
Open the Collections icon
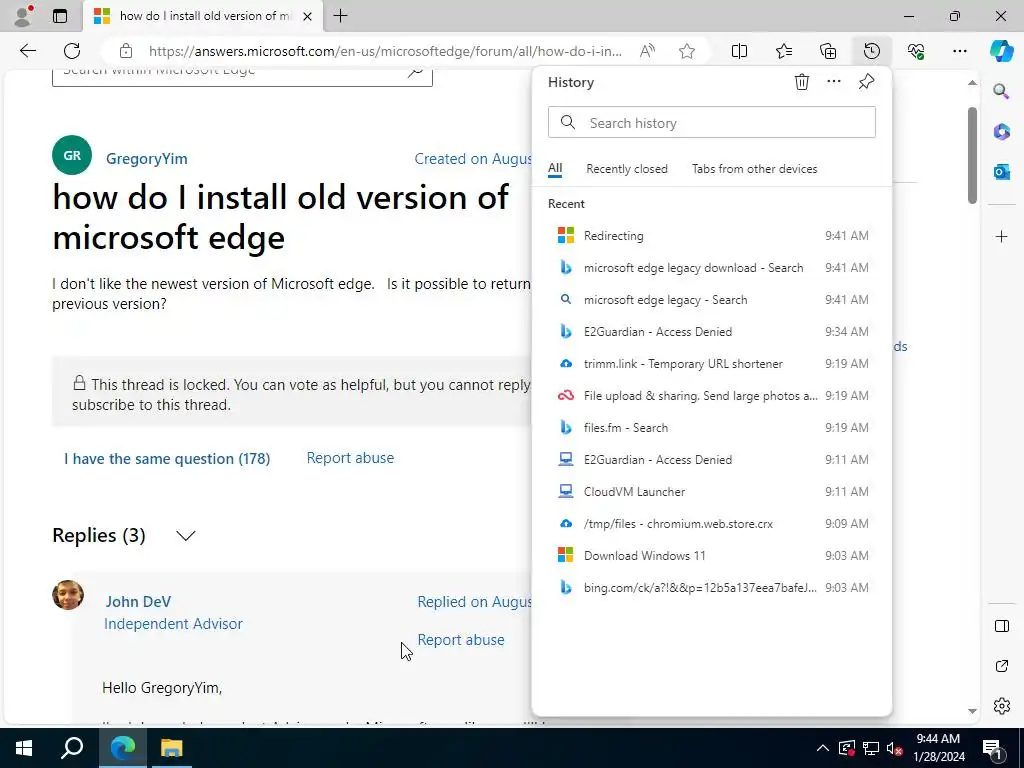pyautogui.click(x=828, y=51)
